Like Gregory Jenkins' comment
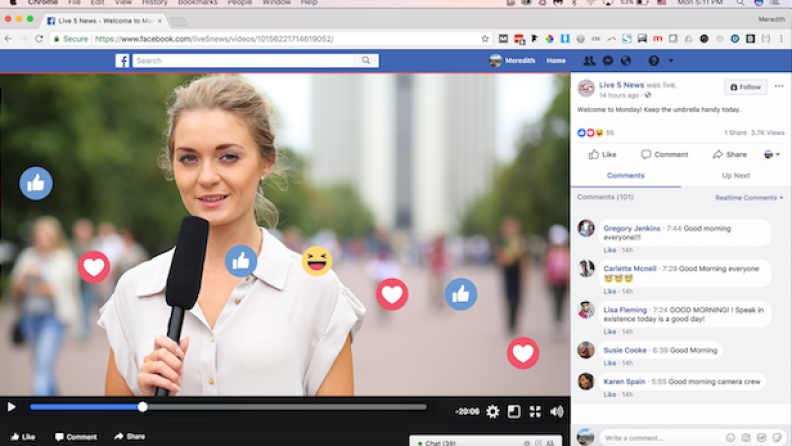This screenshot has height=446, width=792. 609,250
